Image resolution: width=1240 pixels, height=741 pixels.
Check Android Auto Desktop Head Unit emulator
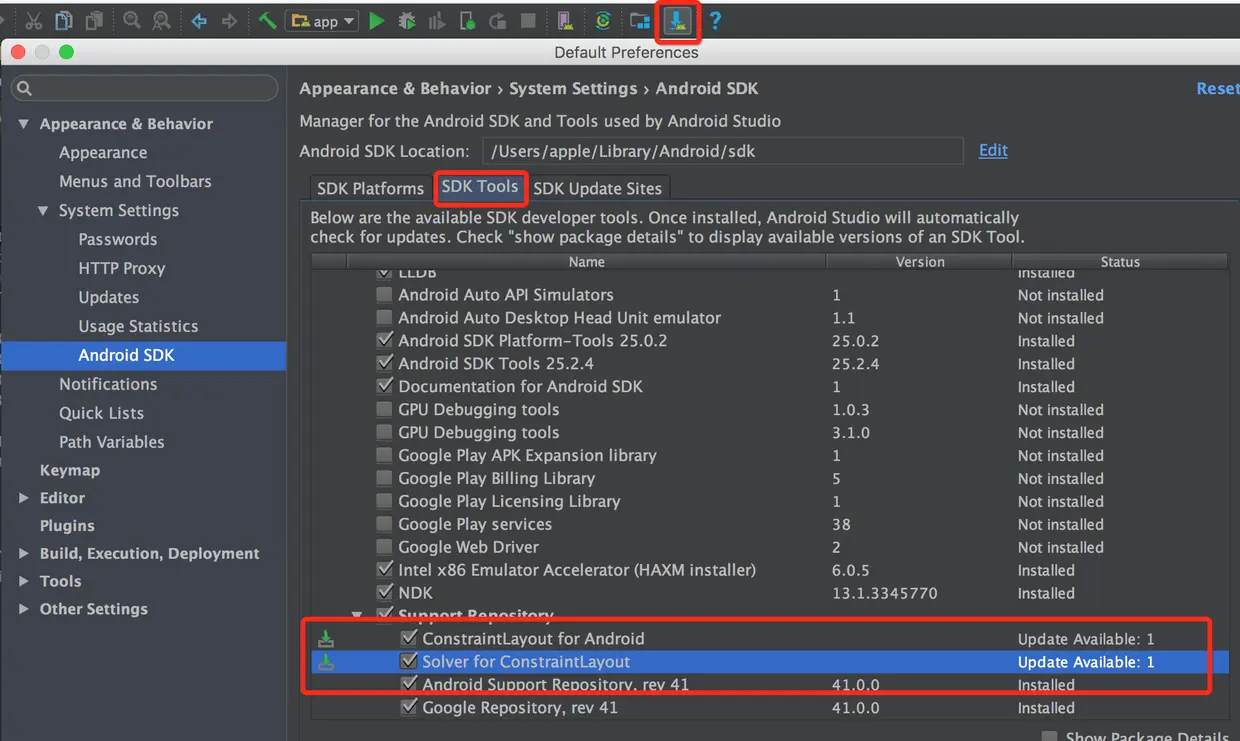[384, 318]
